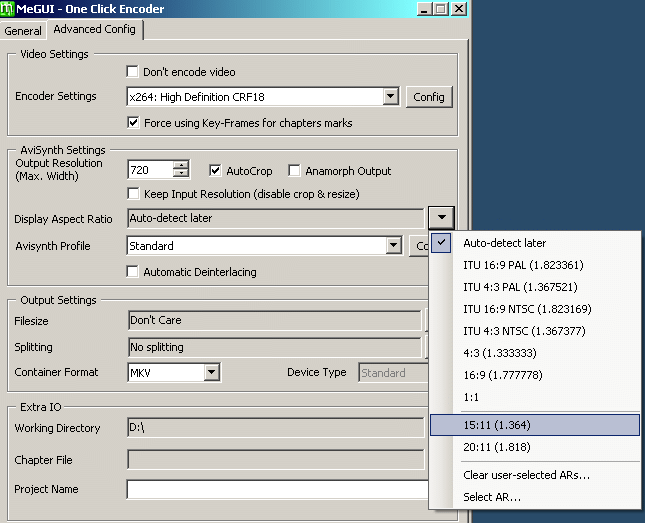Minimize the MeGUI window
This screenshot has width=645, height=523.
coord(424,9)
